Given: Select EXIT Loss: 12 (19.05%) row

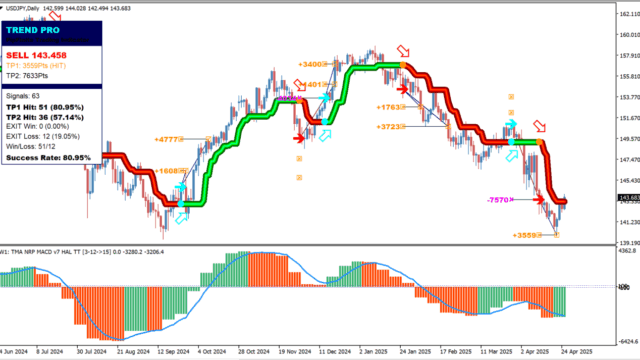Looking at the screenshot, I should (43, 137).
